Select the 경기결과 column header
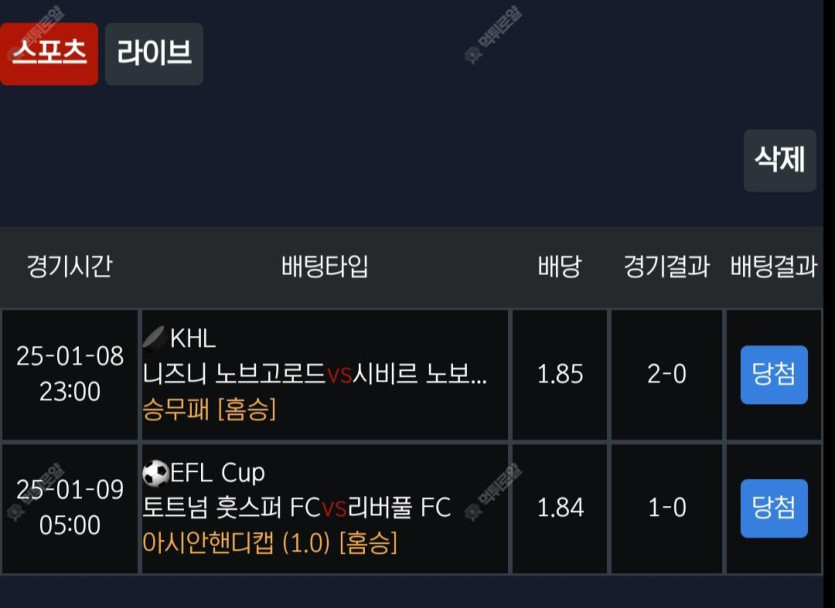The height and width of the screenshot is (608, 835). pyautogui.click(x=667, y=266)
